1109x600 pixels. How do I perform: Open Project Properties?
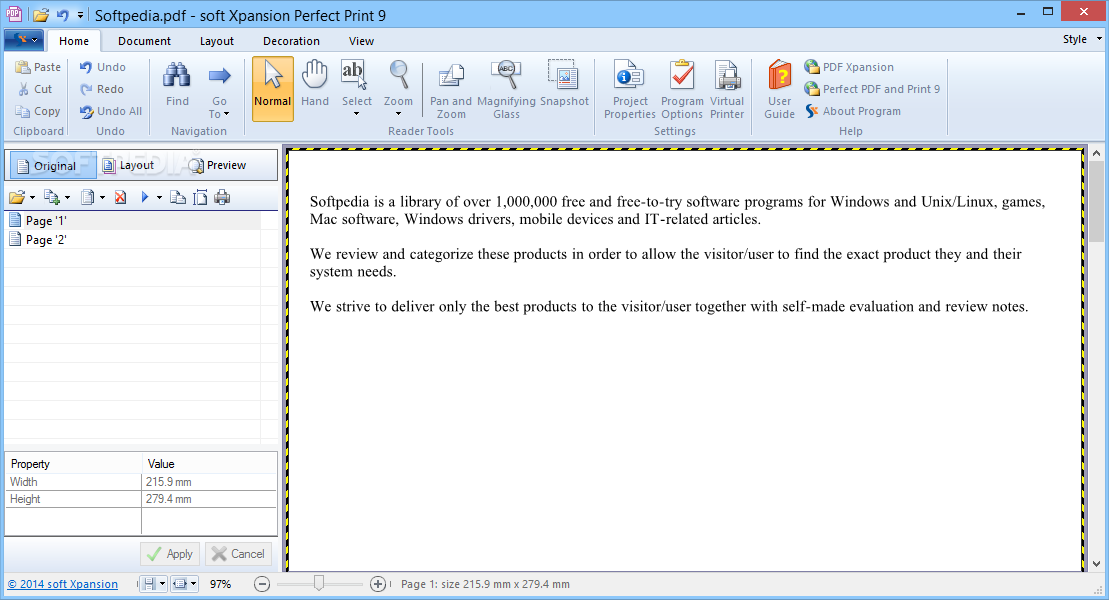pyautogui.click(x=629, y=89)
